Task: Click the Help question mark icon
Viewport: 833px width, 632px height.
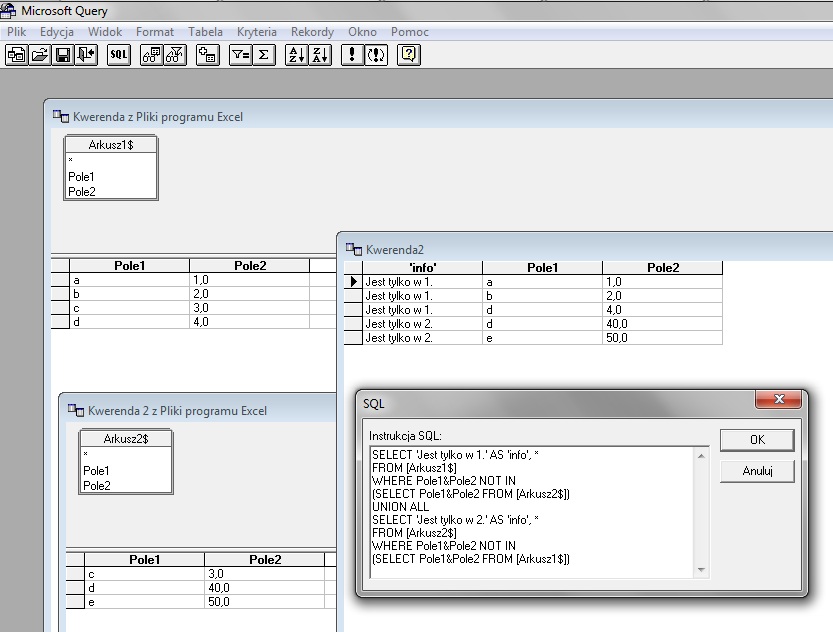Action: tap(409, 55)
